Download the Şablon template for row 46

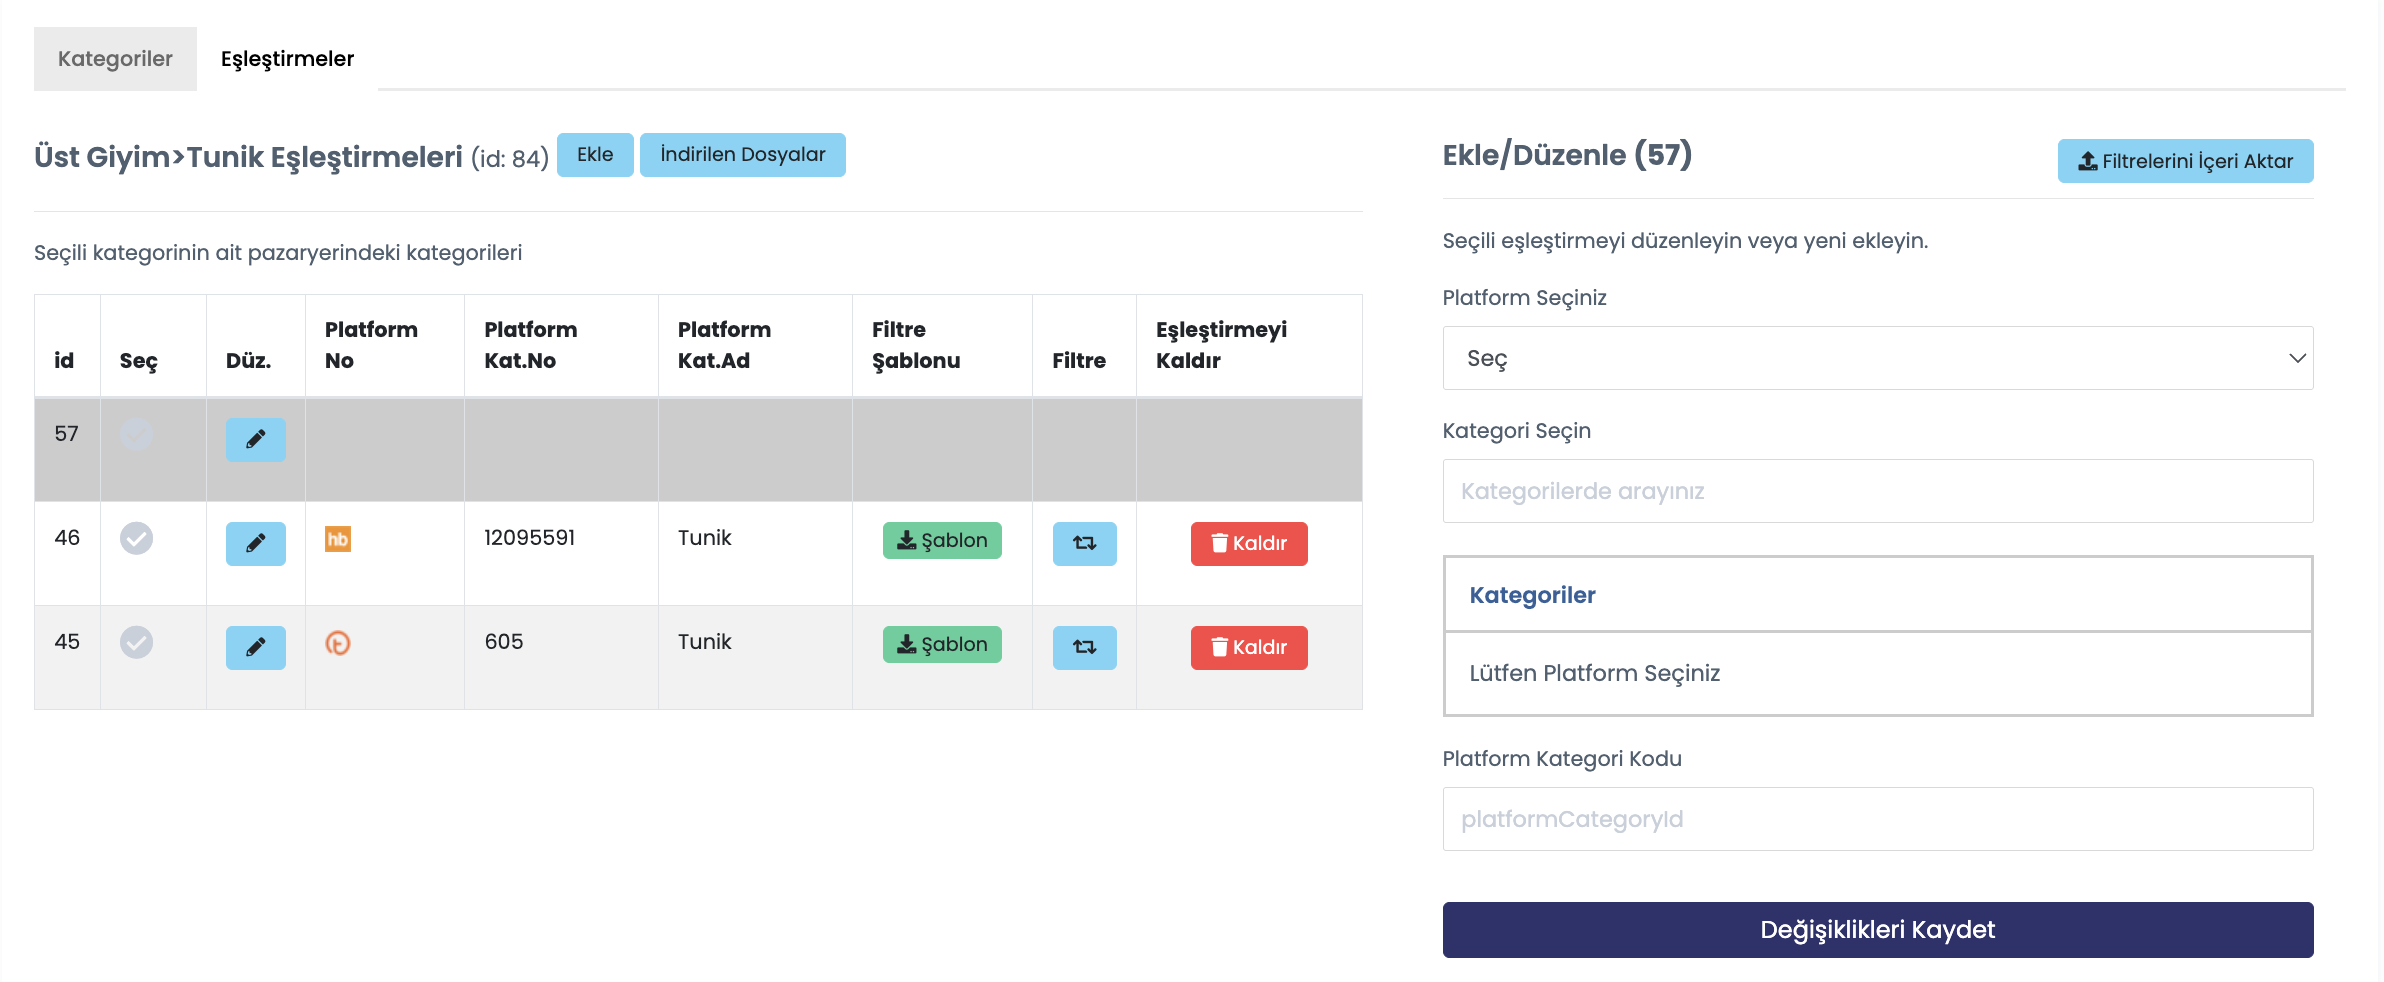pyautogui.click(x=942, y=540)
